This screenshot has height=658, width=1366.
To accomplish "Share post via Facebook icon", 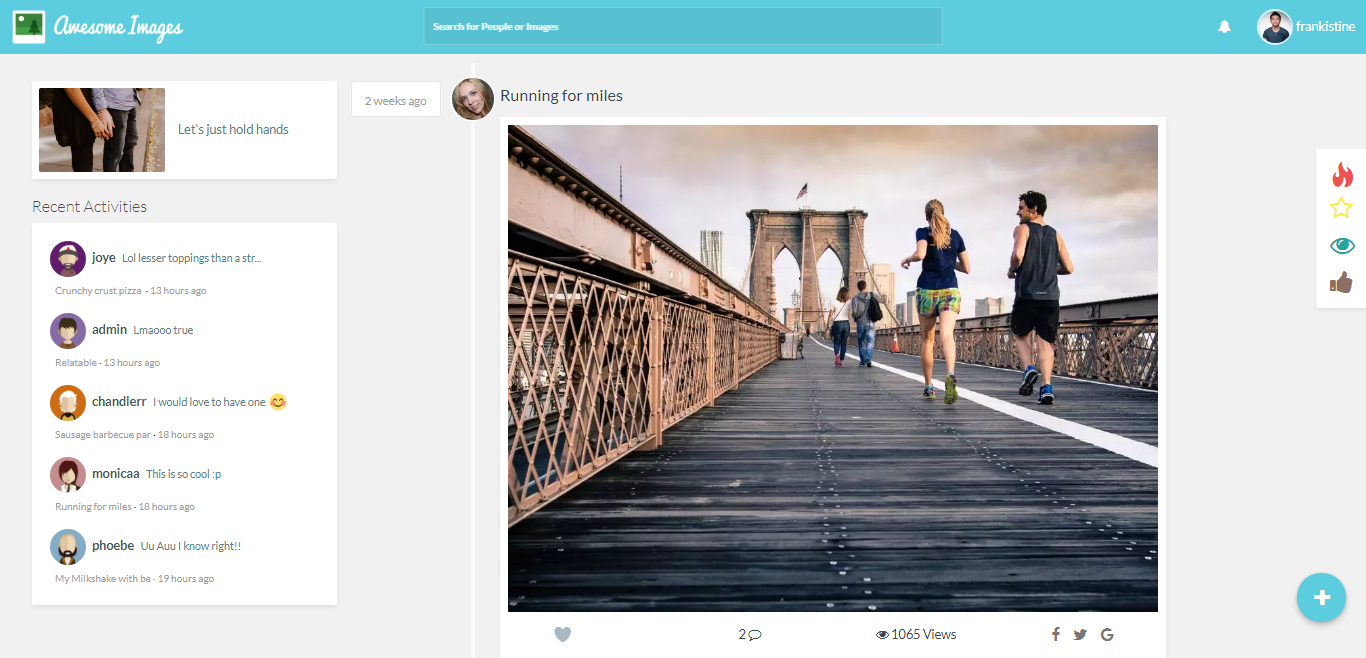I will 1055,634.
